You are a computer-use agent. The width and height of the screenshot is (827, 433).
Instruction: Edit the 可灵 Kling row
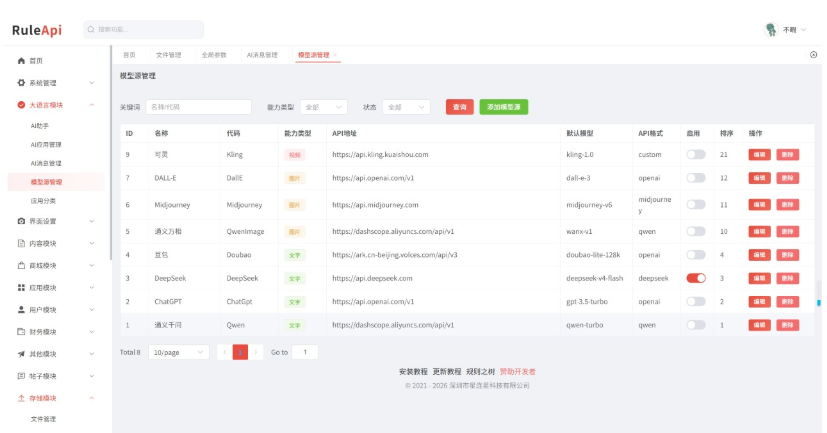coord(759,155)
